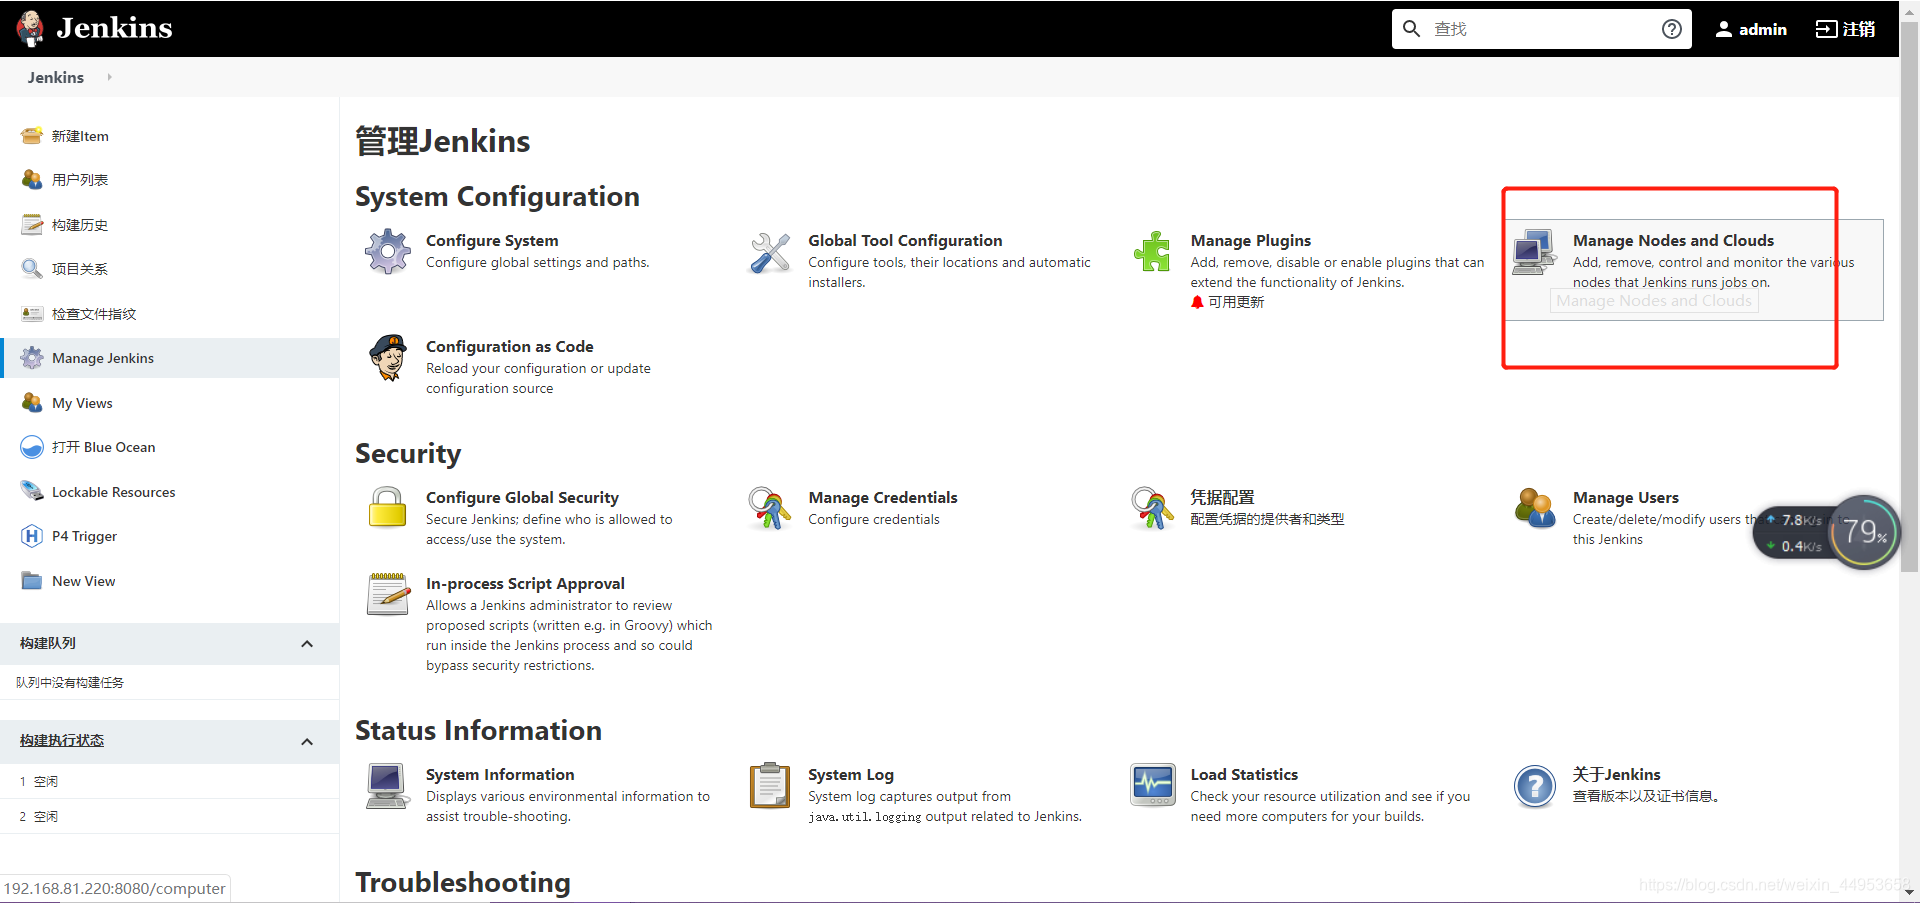The height and width of the screenshot is (903, 1920).
Task: Open the search help question-mark icon
Action: 1671,29
